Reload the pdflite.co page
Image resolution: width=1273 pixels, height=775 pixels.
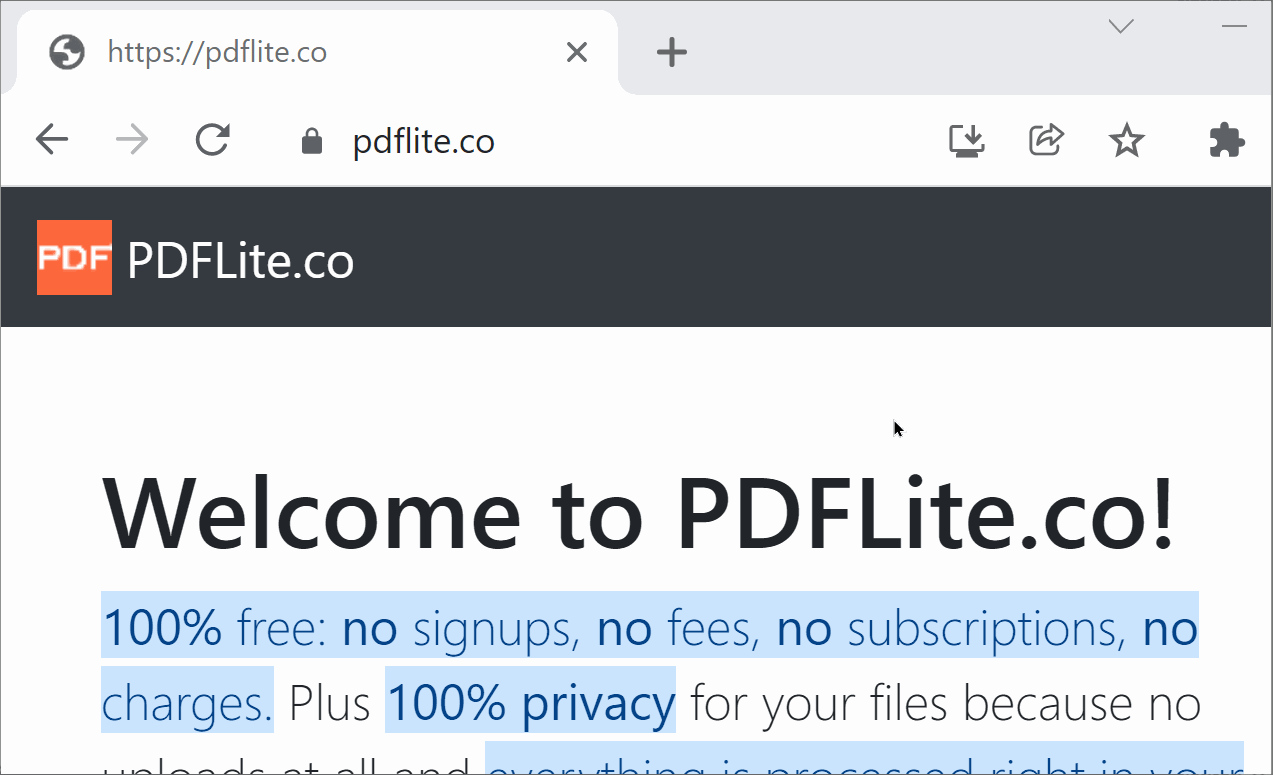pyautogui.click(x=213, y=141)
